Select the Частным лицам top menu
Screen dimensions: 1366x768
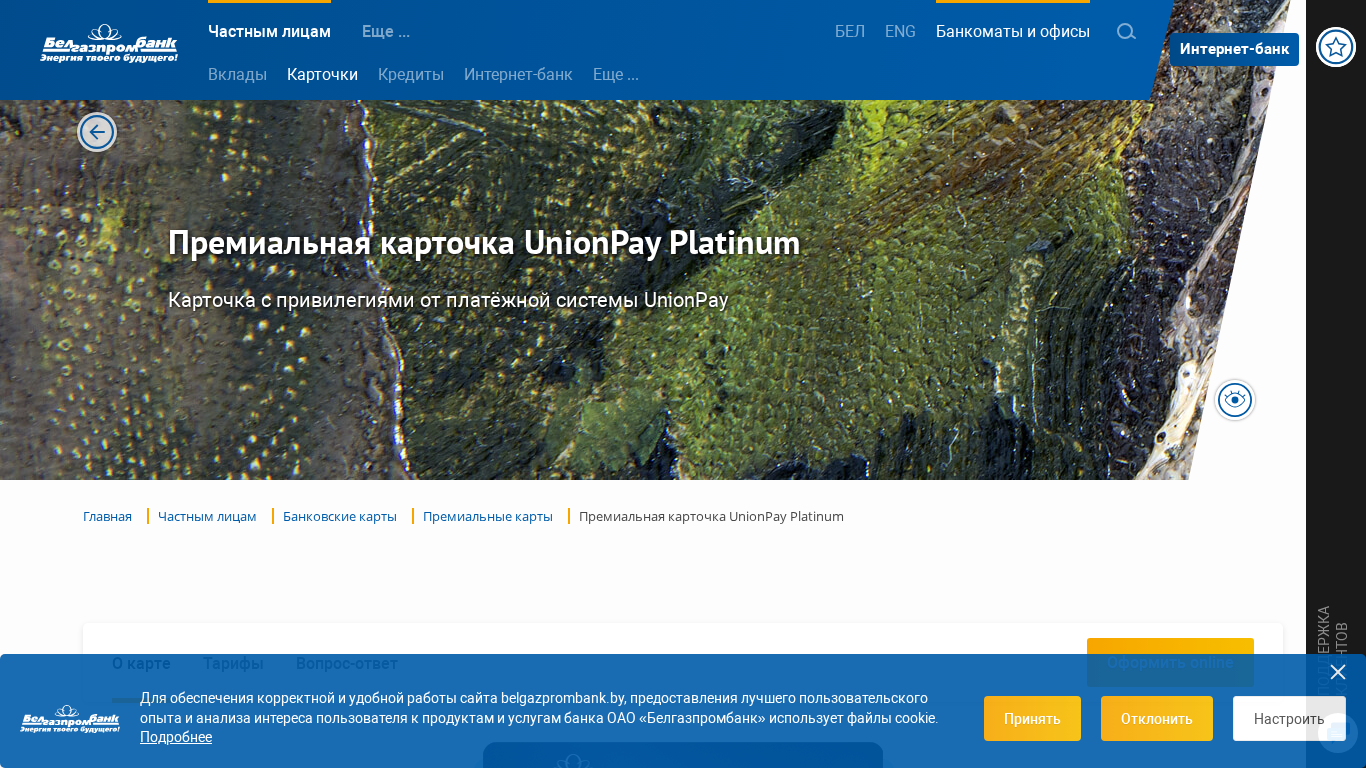pos(269,31)
